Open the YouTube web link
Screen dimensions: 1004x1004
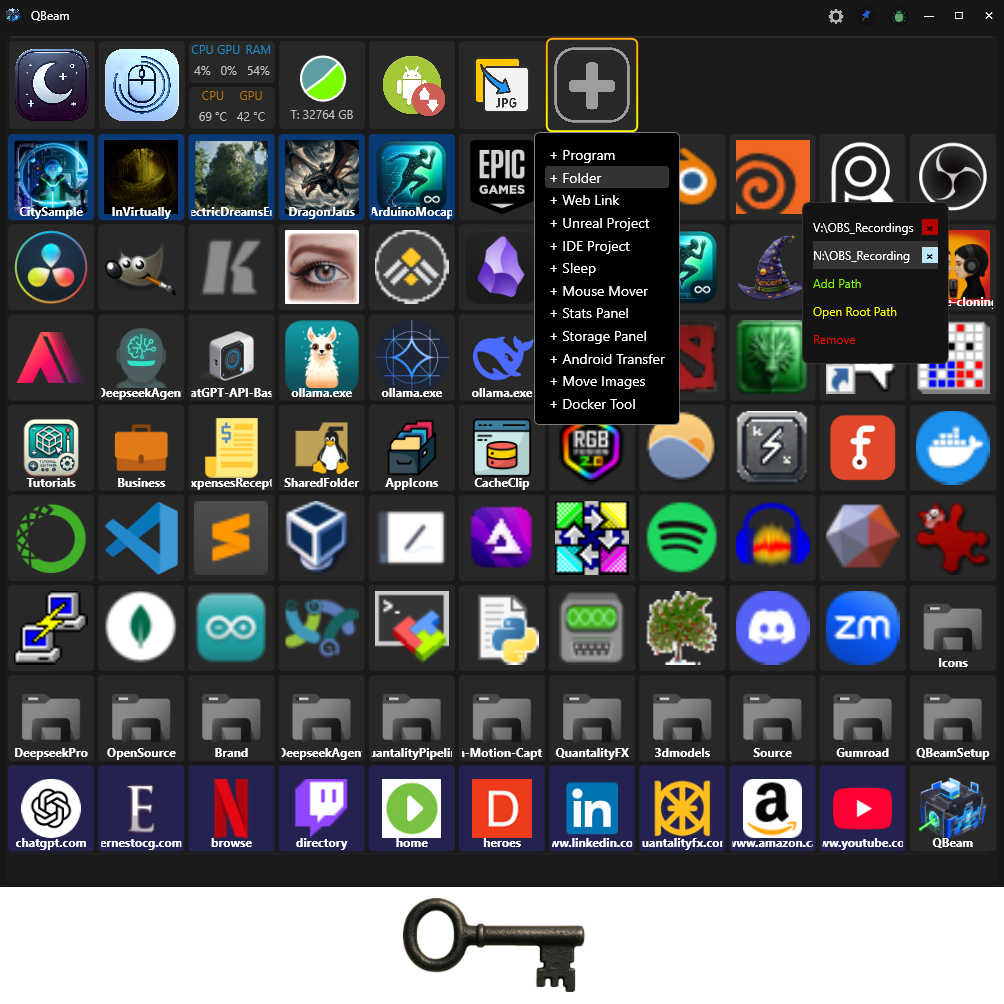coord(862,809)
